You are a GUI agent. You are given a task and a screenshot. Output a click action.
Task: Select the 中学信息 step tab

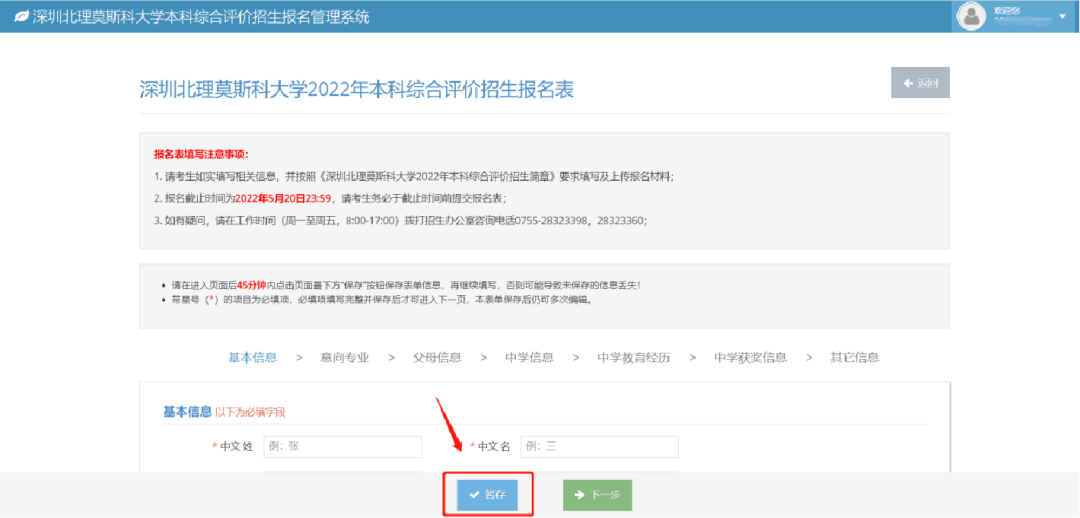529,357
